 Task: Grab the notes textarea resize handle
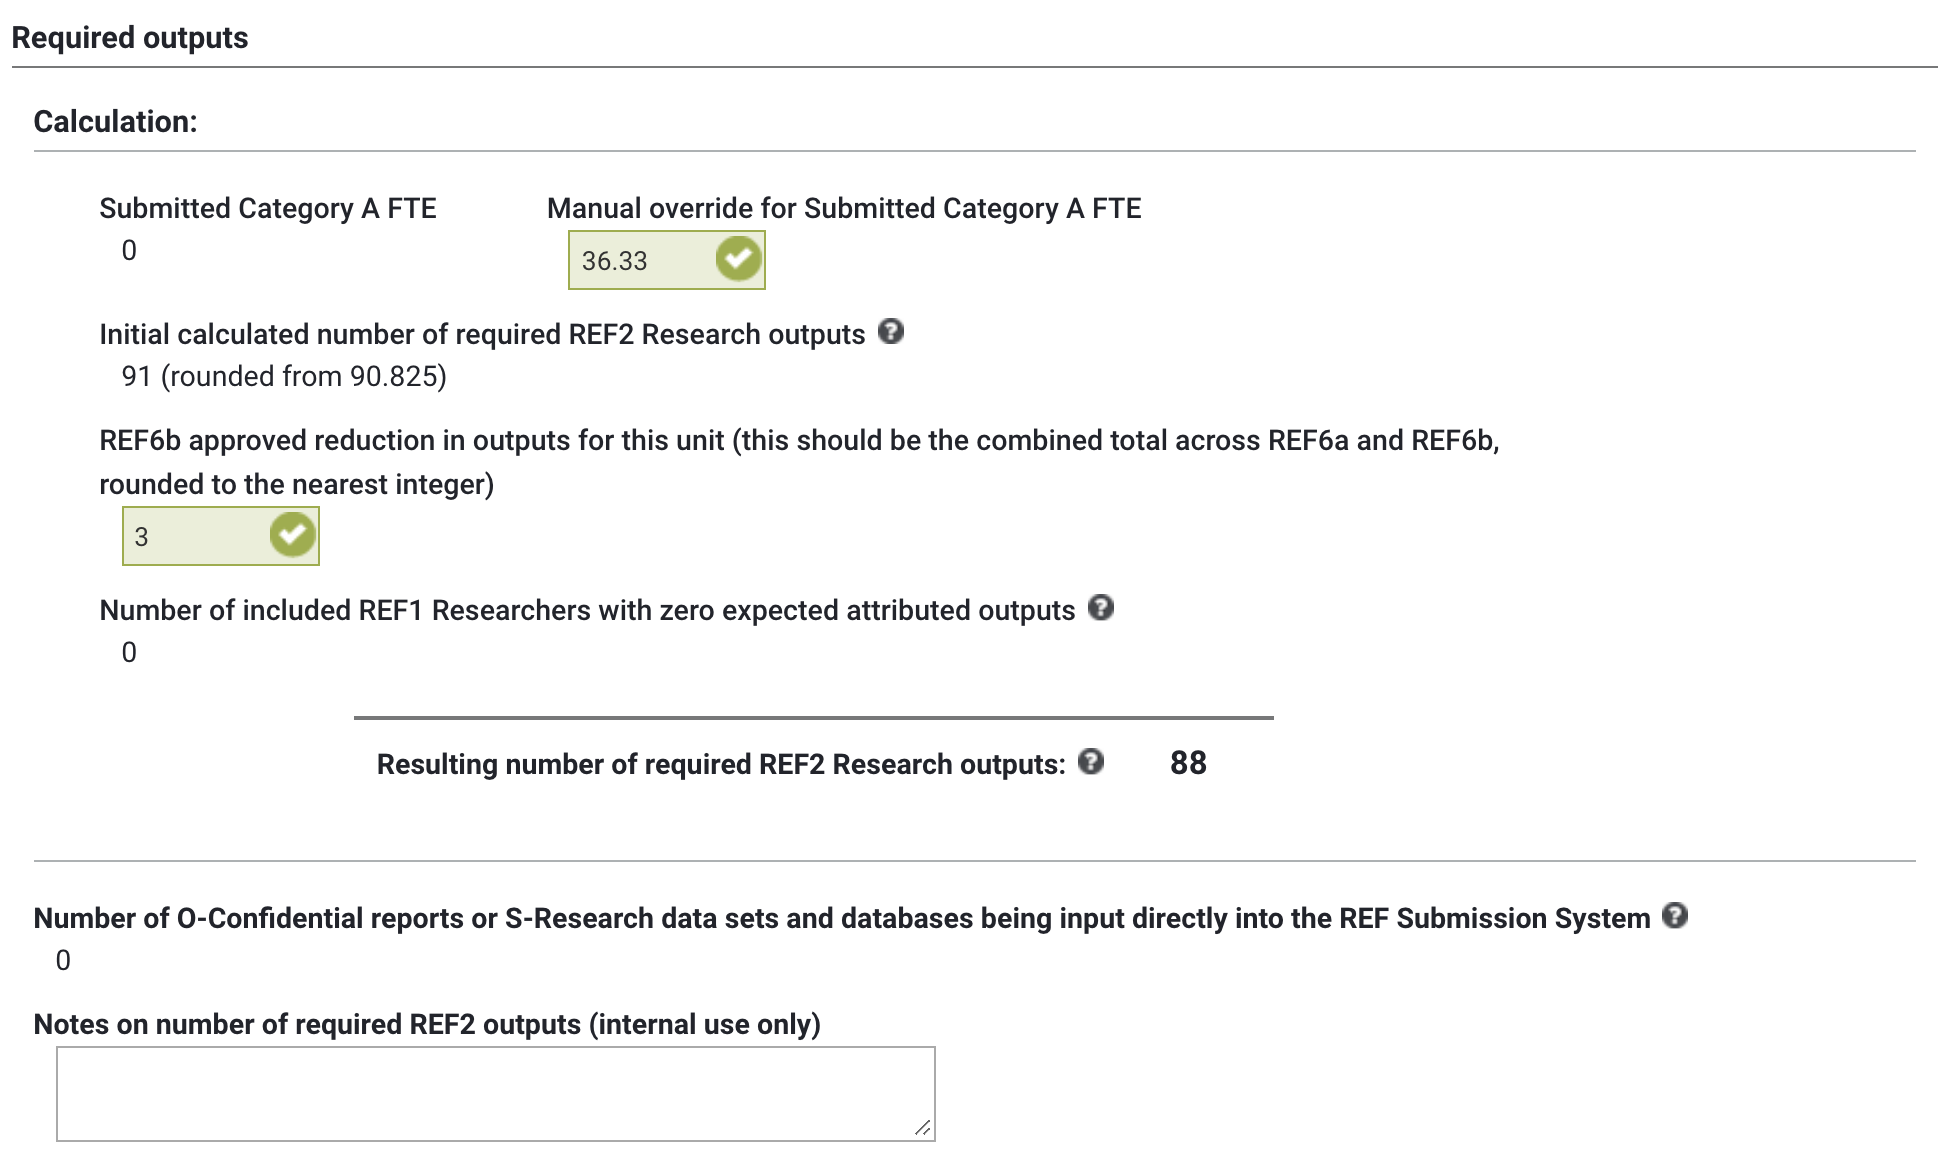(923, 1128)
